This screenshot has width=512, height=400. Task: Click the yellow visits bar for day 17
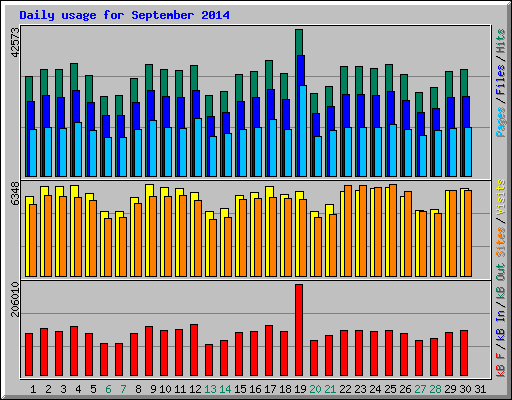(269, 231)
